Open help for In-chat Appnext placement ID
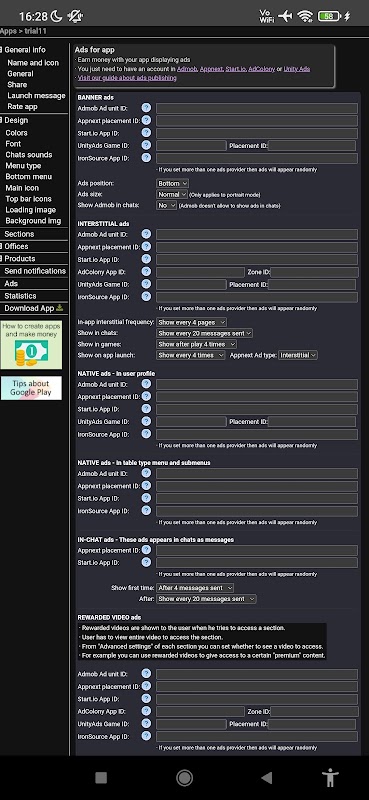Image resolution: width=369 pixels, height=800 pixels. (146, 549)
